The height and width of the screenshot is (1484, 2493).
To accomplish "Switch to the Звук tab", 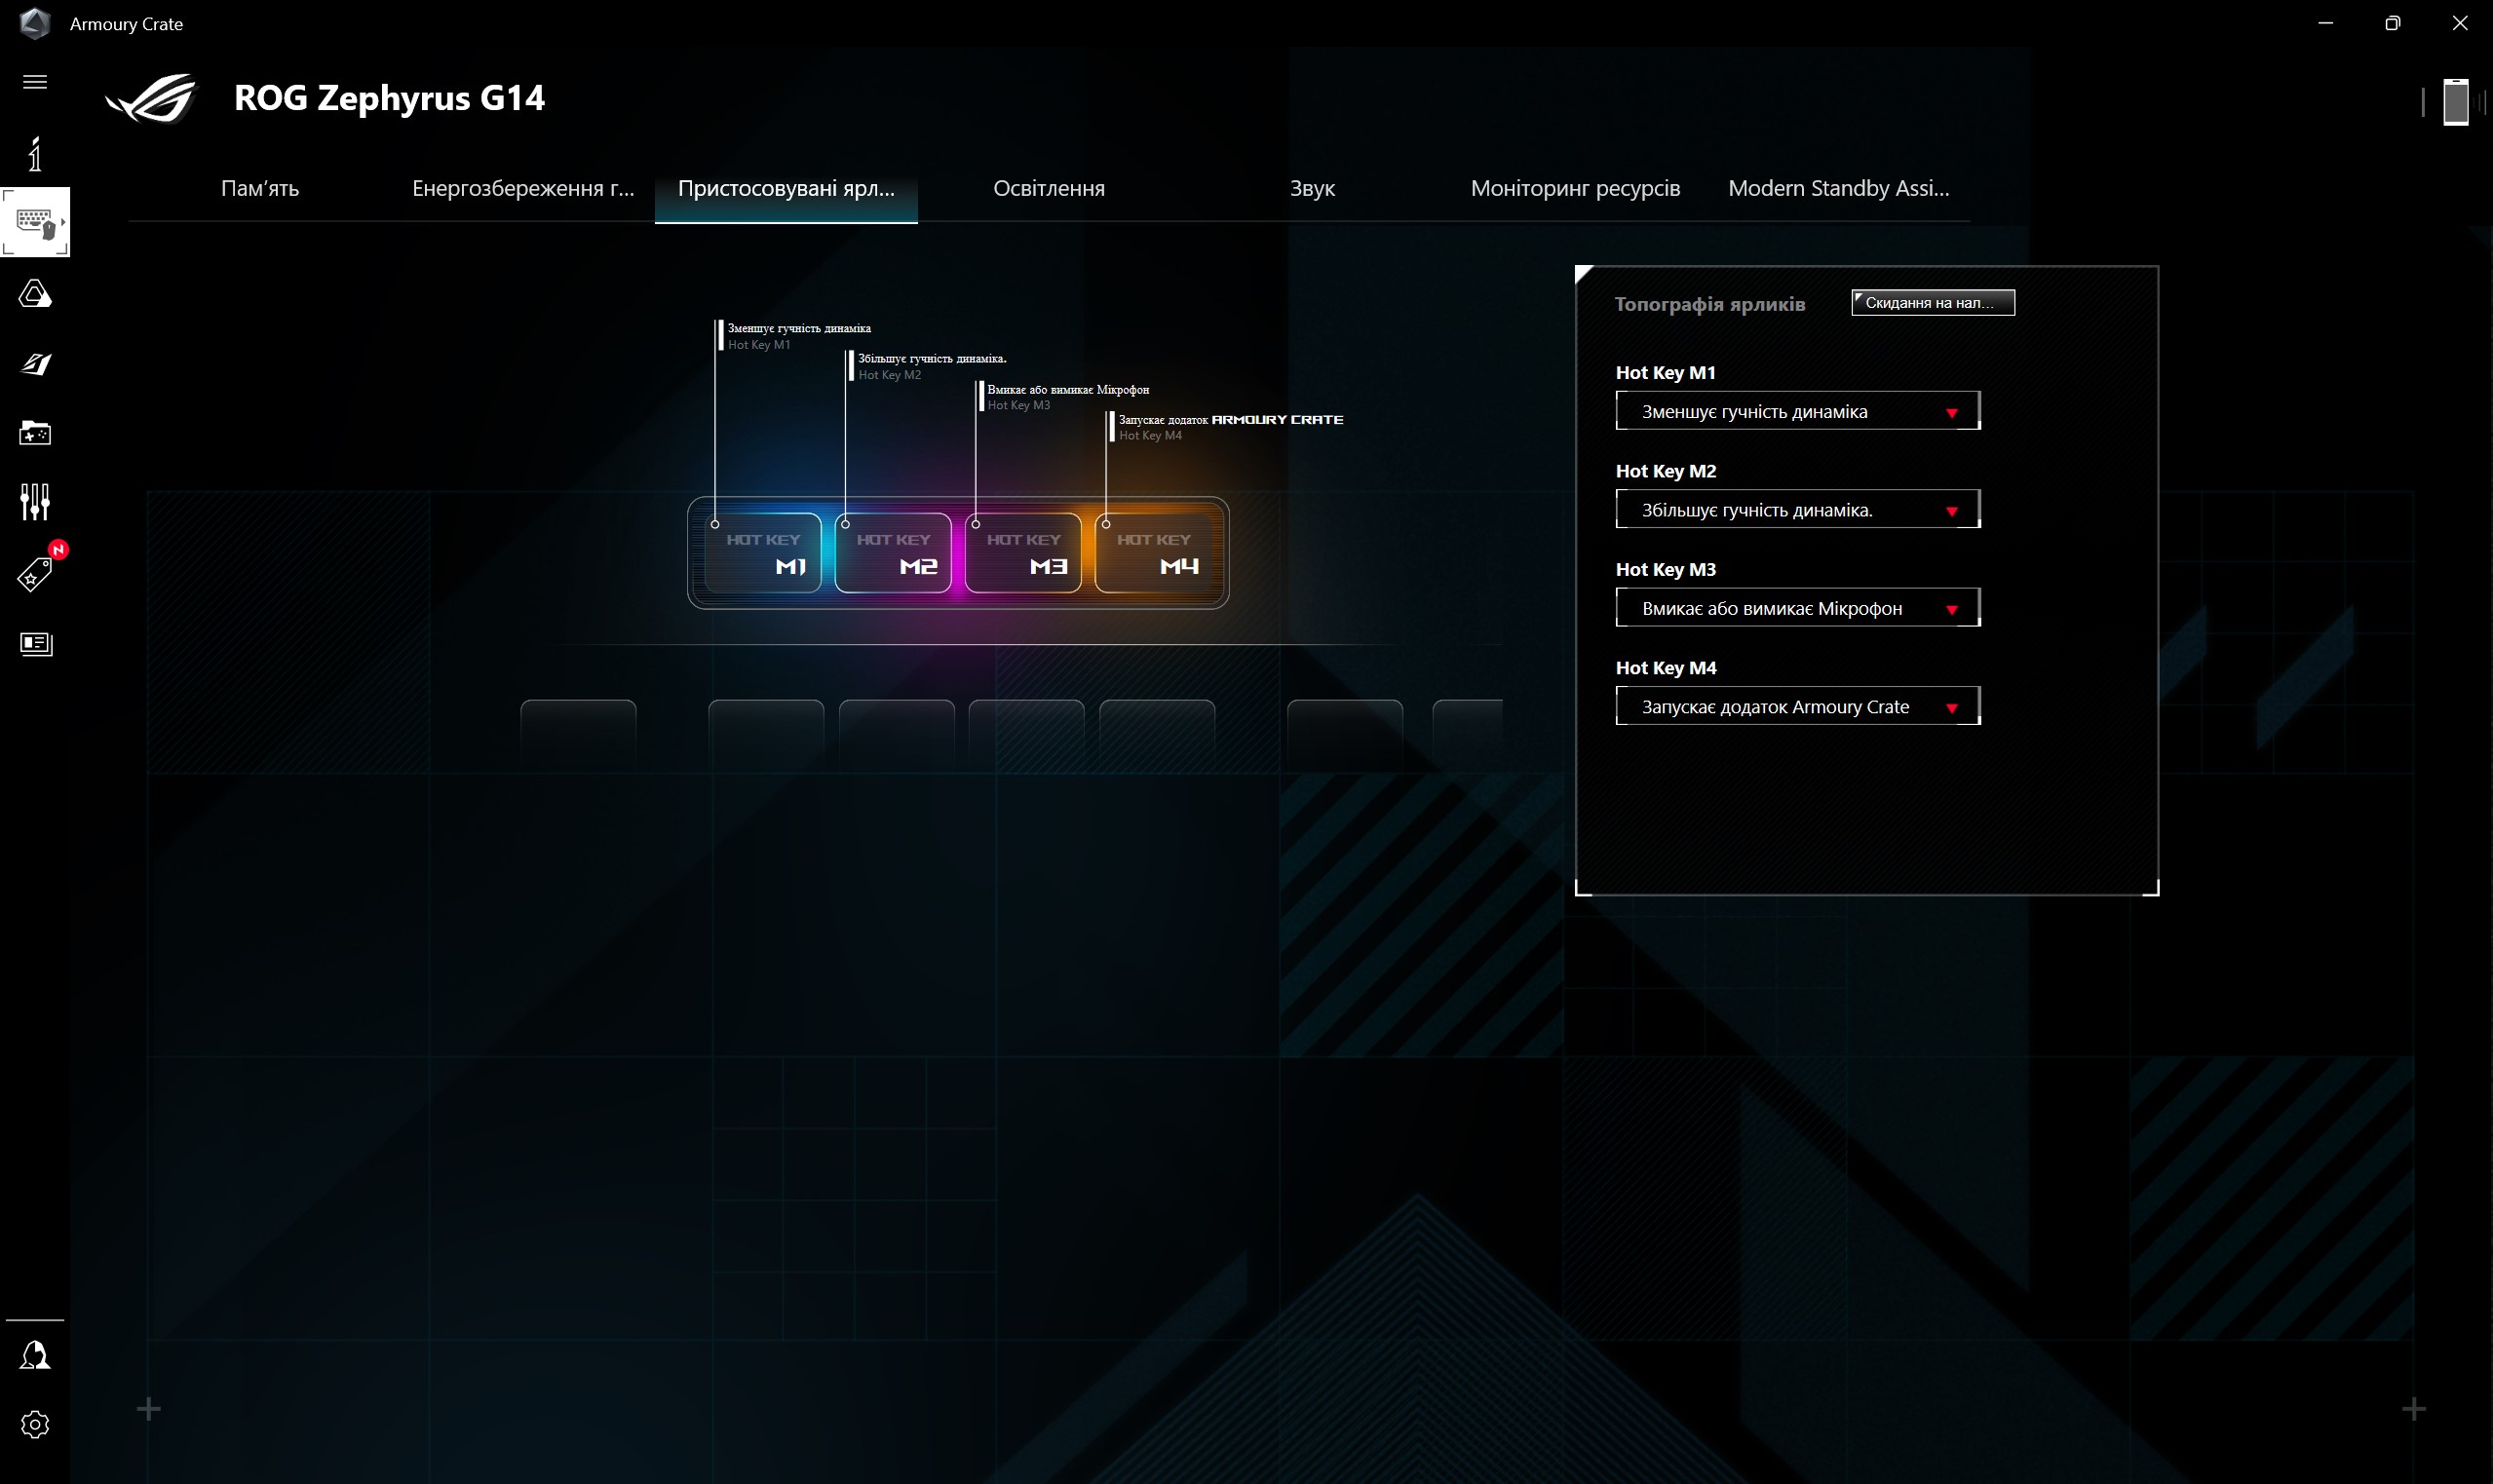I will pos(1311,188).
